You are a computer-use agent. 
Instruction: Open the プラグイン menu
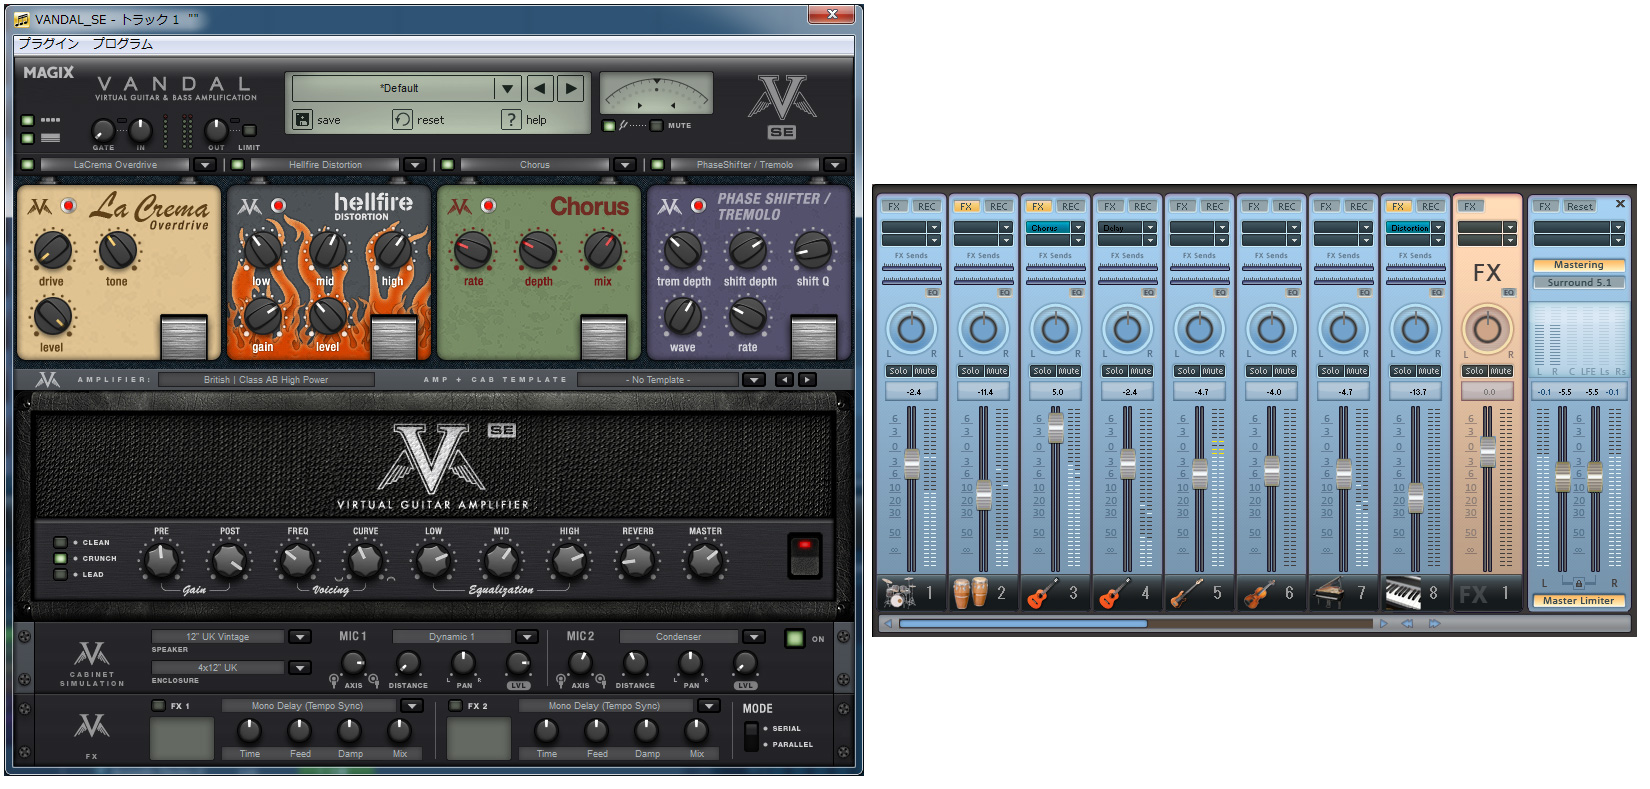(x=48, y=44)
